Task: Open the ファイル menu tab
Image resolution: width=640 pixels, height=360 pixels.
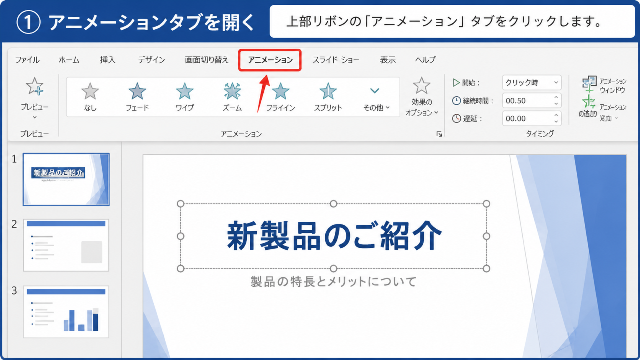Action: click(x=27, y=60)
